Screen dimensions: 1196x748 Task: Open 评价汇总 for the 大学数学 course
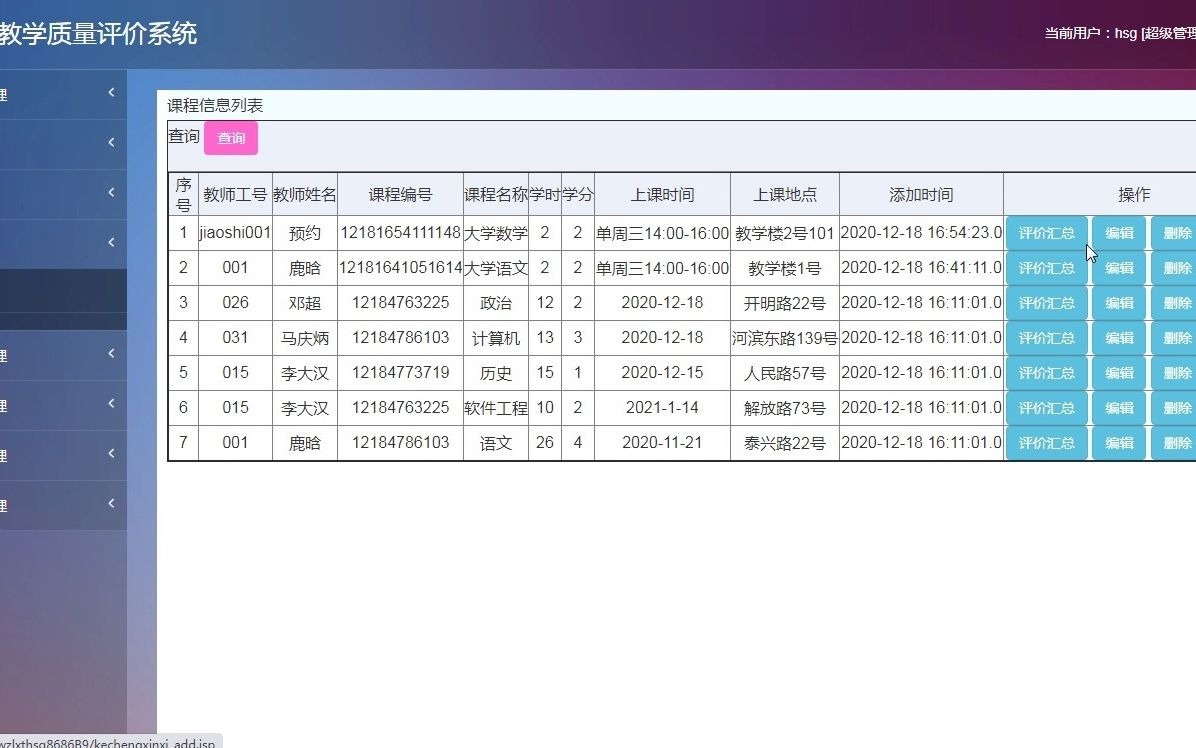pyautogui.click(x=1046, y=233)
